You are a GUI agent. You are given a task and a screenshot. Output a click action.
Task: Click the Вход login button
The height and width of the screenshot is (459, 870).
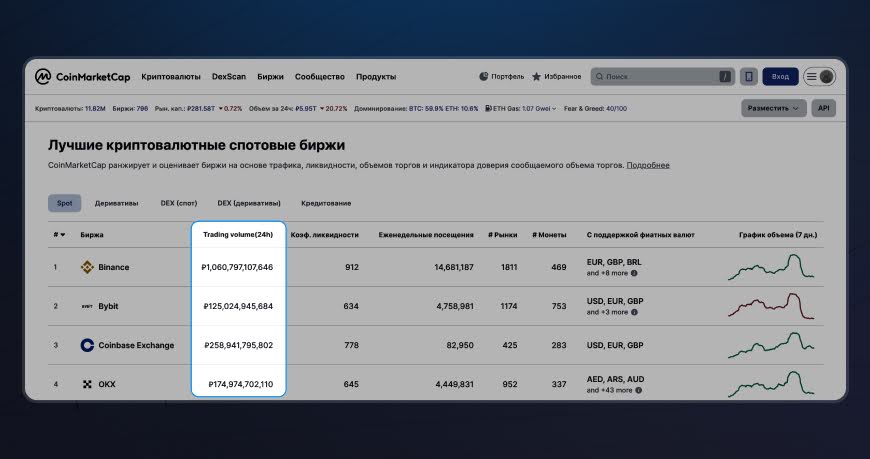[x=780, y=77]
